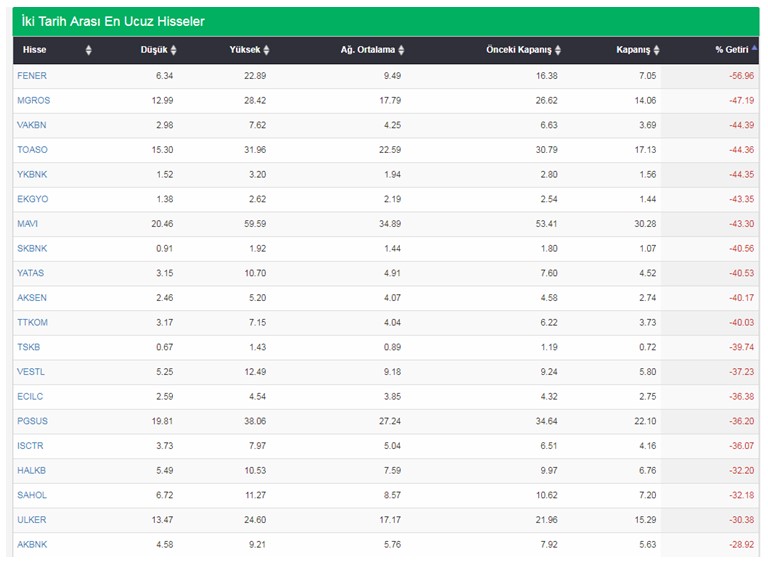Screen dimensions: 768x570
Task: Select the TTKOM ticker link
Action: point(32,322)
